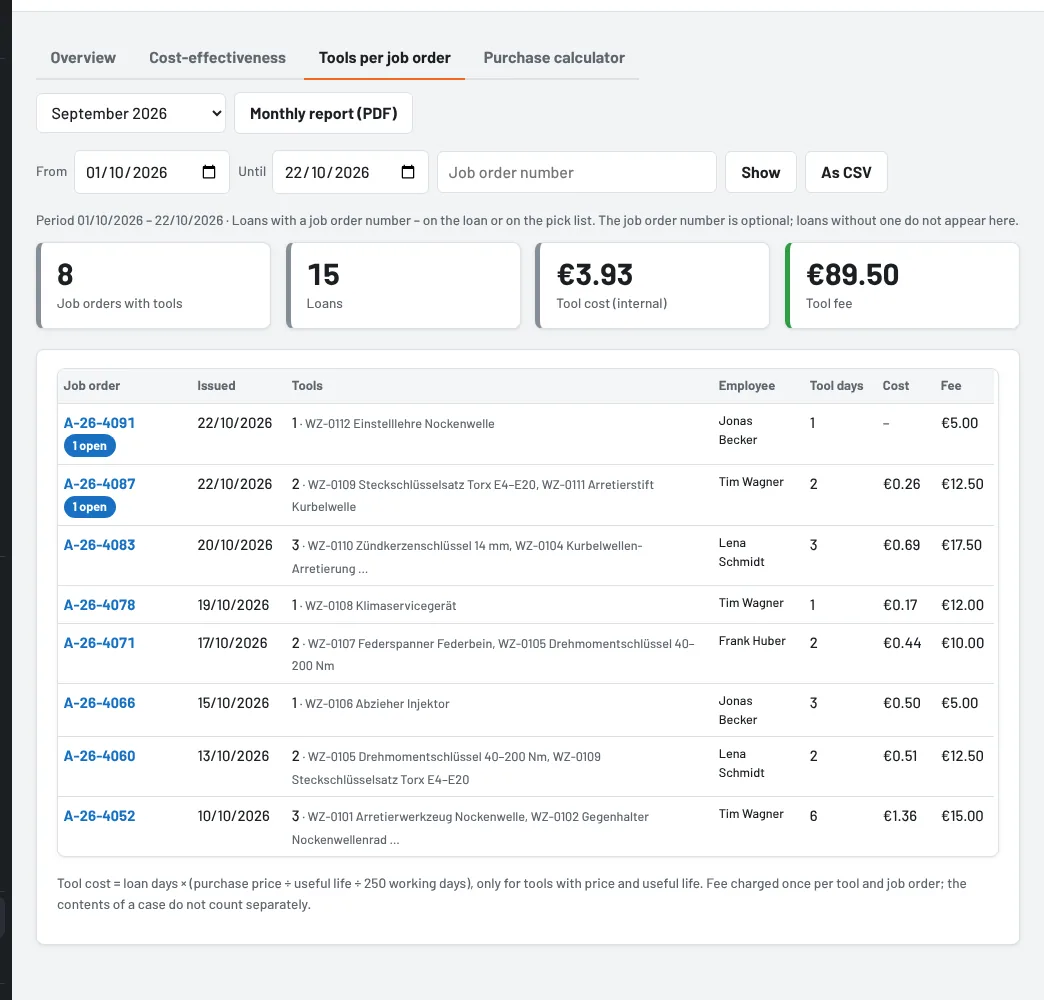This screenshot has width=1044, height=1000.
Task: Open the Until date calendar picker icon
Action: (x=408, y=172)
